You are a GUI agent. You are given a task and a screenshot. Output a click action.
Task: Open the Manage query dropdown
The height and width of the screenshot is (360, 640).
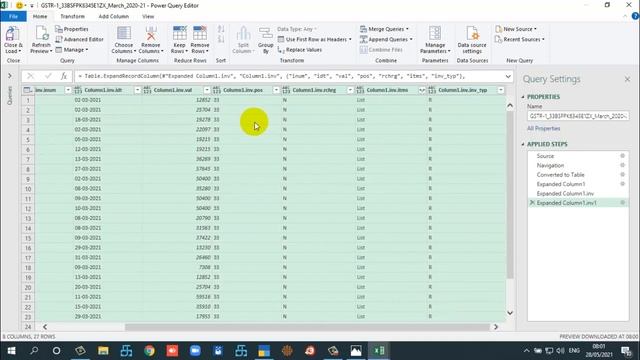click(72, 49)
